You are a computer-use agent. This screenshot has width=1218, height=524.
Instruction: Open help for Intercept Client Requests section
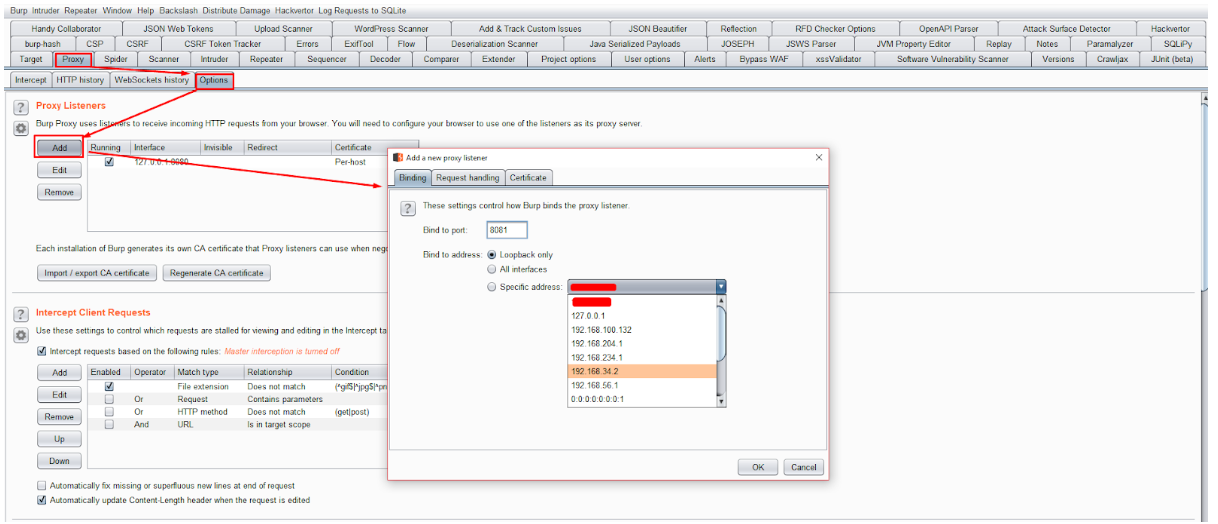coord(20,314)
